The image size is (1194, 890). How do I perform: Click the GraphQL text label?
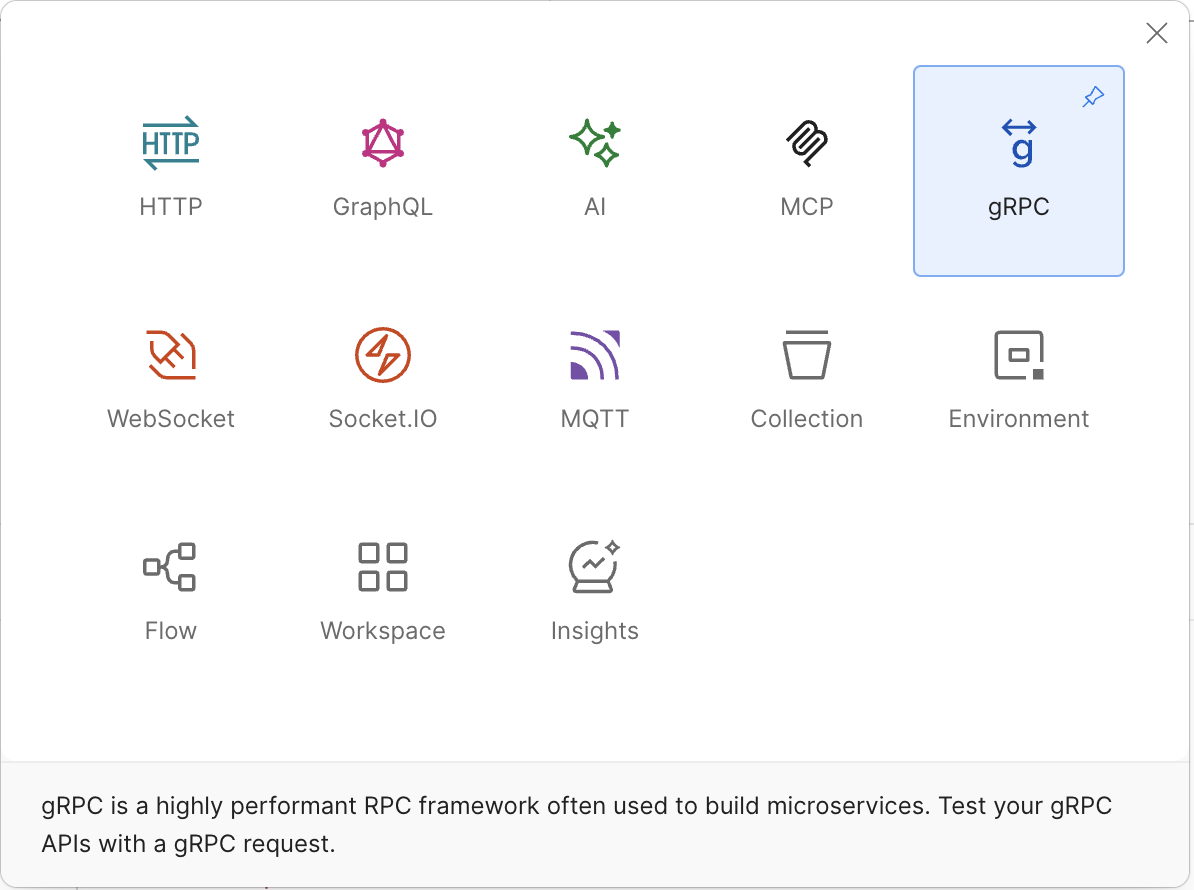click(x=383, y=207)
